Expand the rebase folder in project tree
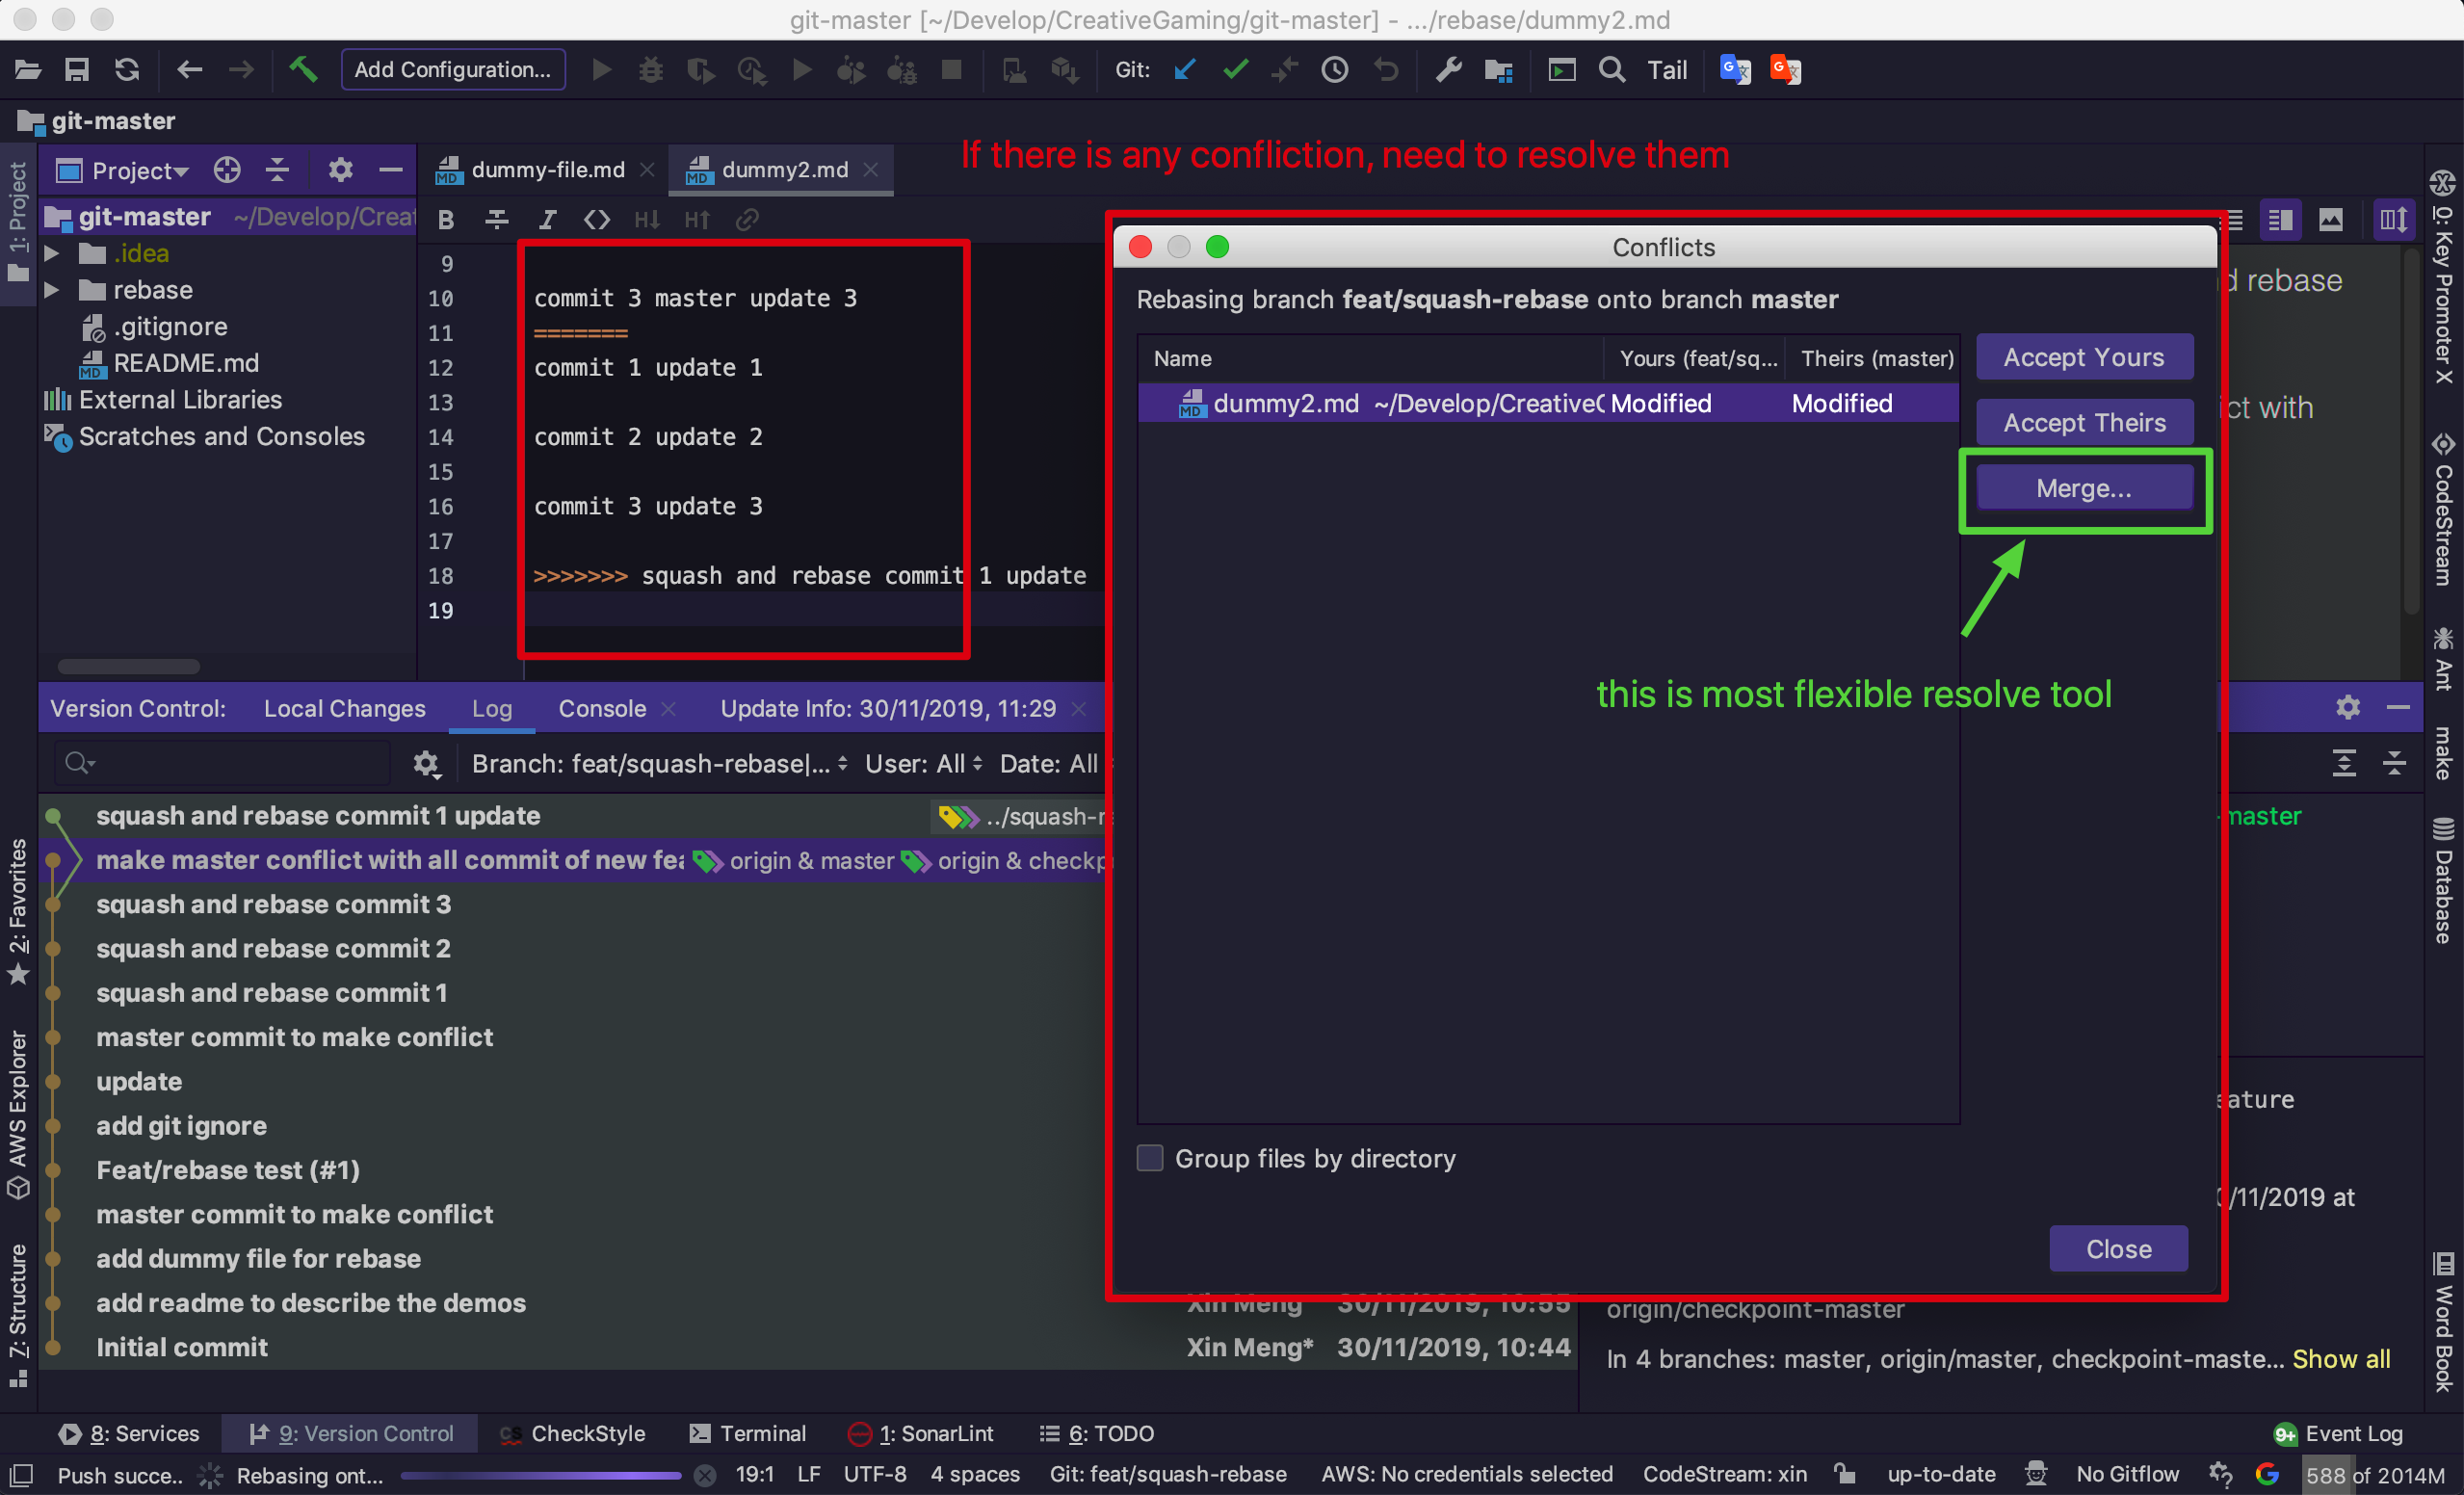 51,290
